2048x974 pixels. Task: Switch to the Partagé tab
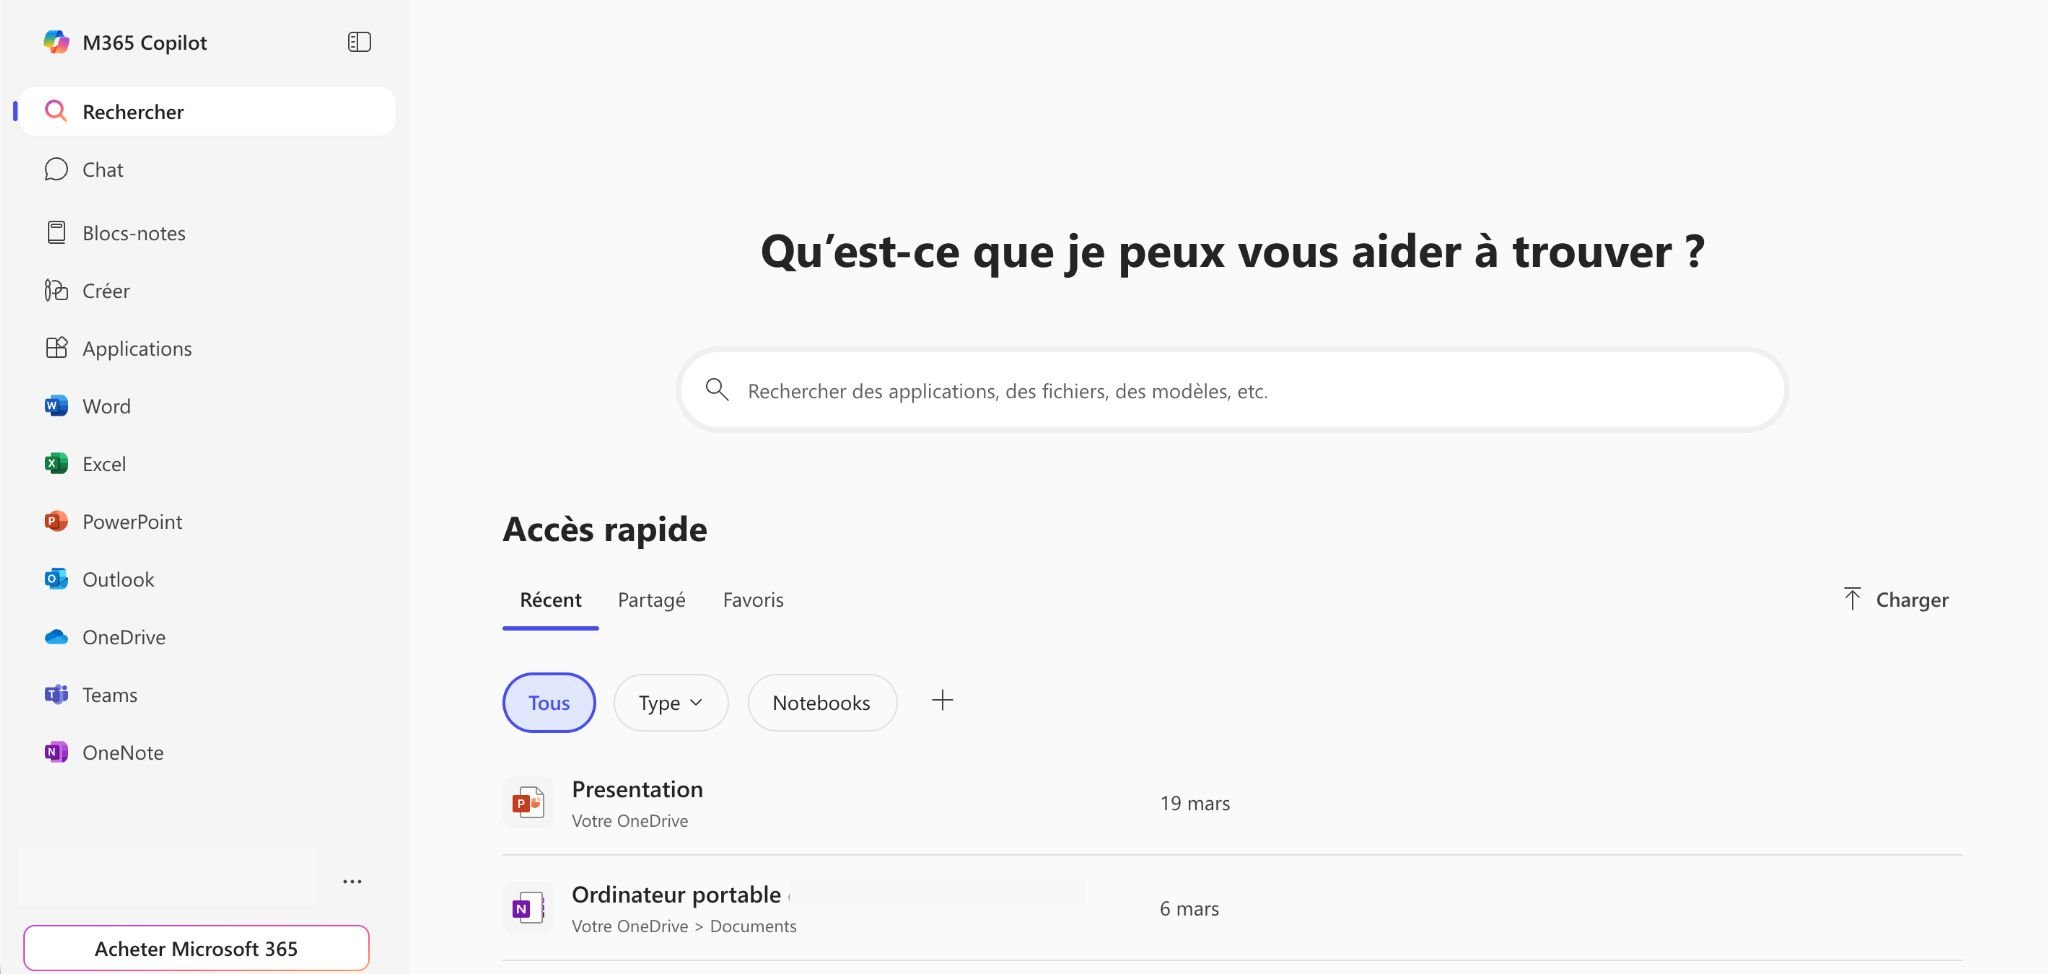click(x=651, y=599)
